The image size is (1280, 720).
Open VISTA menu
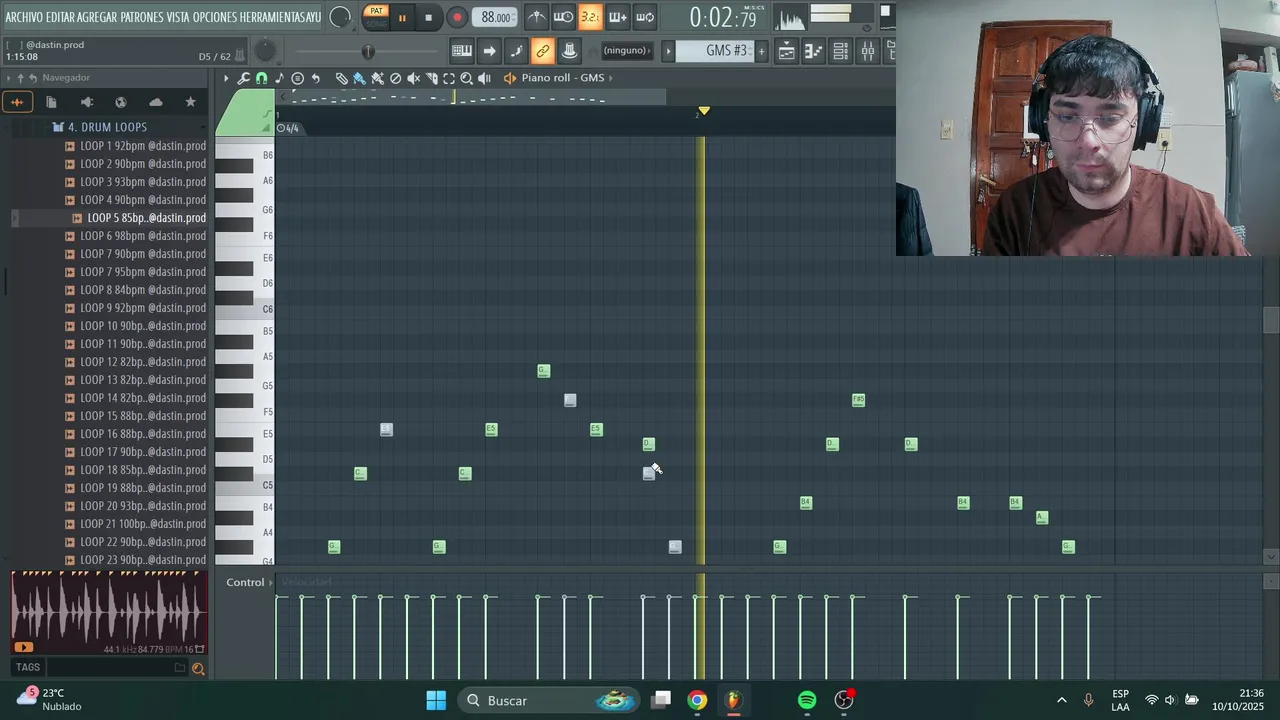pos(178,17)
